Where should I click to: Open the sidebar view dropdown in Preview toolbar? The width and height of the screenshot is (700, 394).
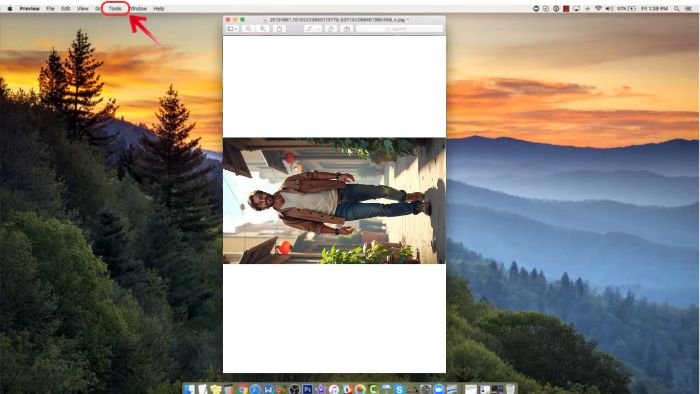tap(232, 29)
